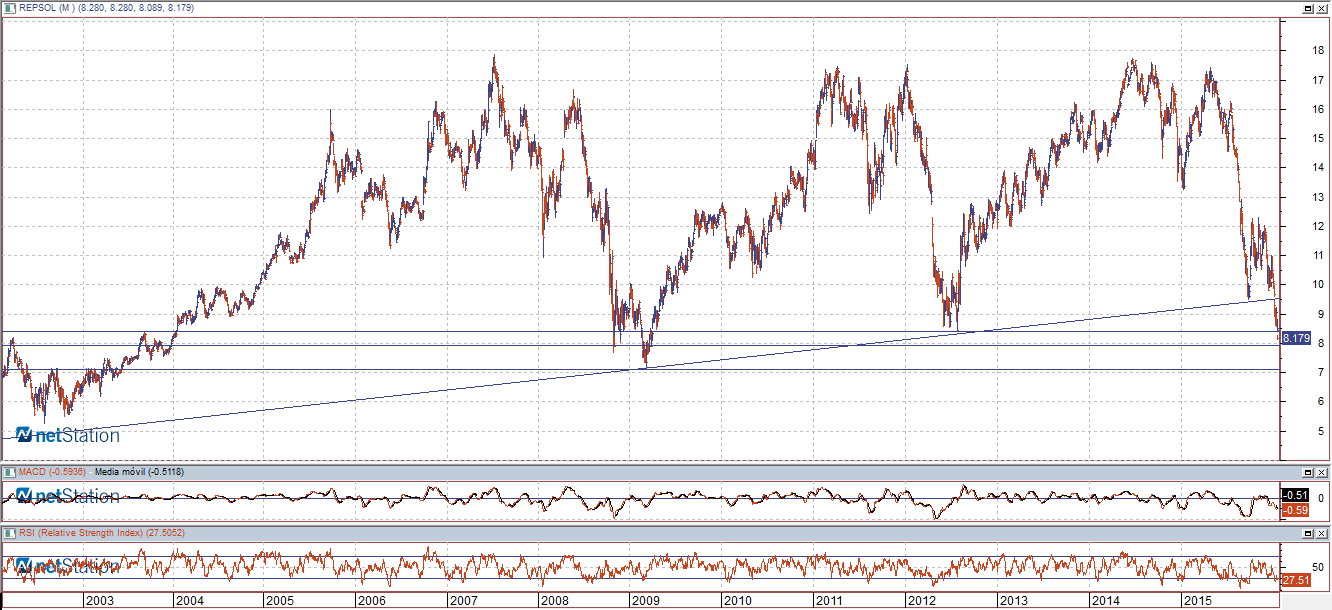The width and height of the screenshot is (1332, 610).
Task: Click the Media móvil (-0.5118) label
Action: (139, 471)
